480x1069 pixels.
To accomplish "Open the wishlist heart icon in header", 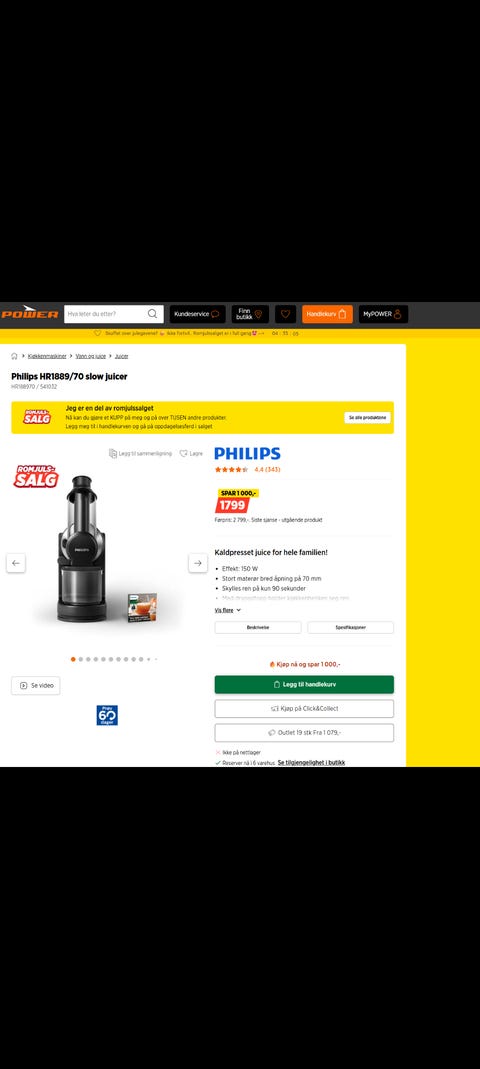I will pyautogui.click(x=285, y=314).
